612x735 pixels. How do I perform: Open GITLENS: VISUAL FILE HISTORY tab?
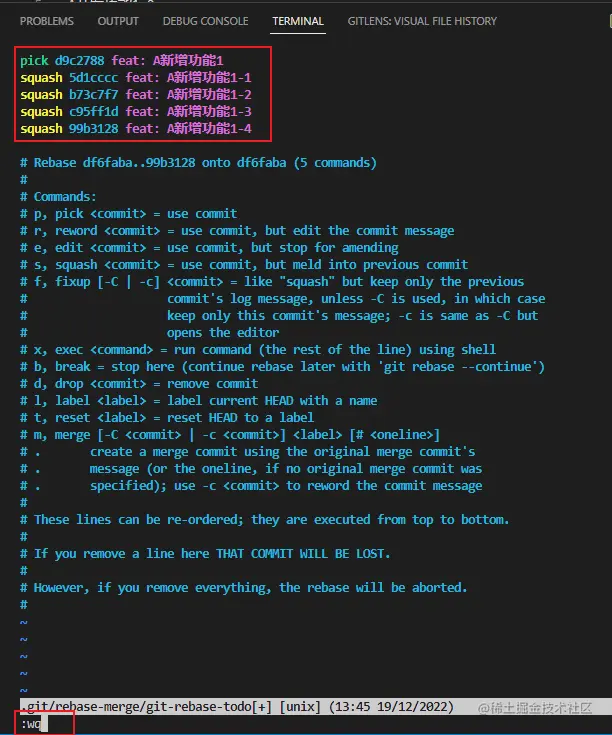(422, 21)
